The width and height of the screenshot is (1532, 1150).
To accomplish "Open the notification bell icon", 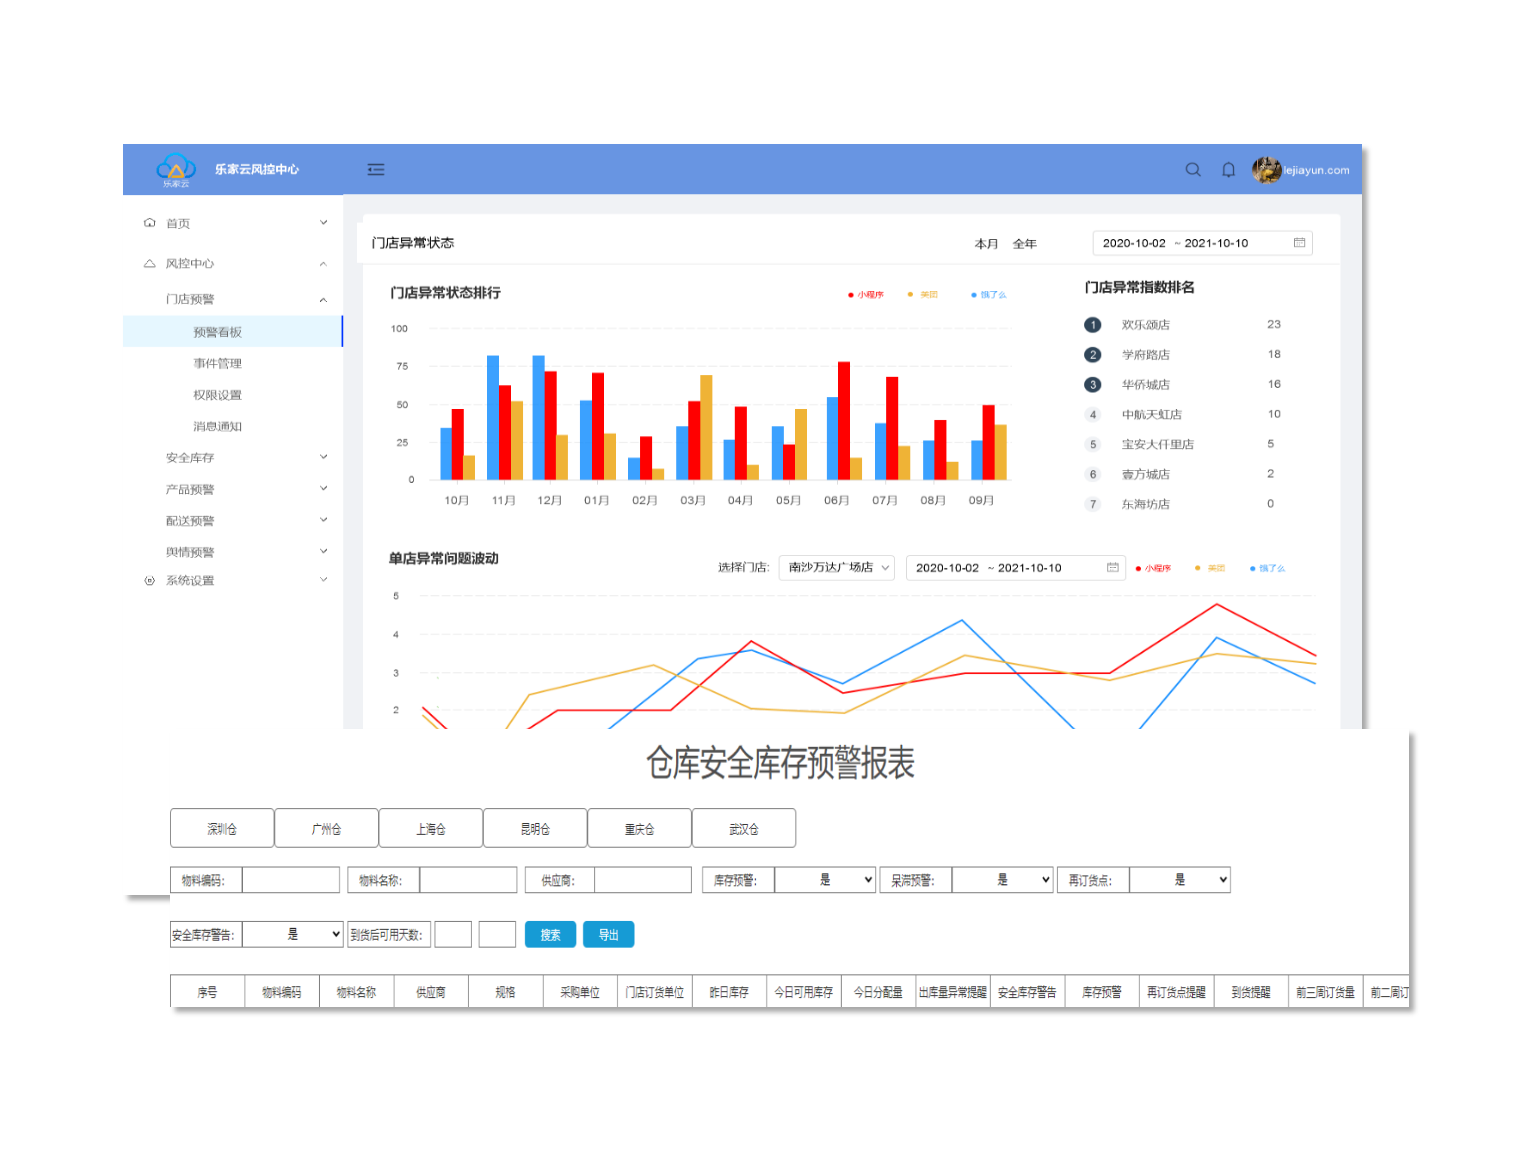I will [1228, 170].
